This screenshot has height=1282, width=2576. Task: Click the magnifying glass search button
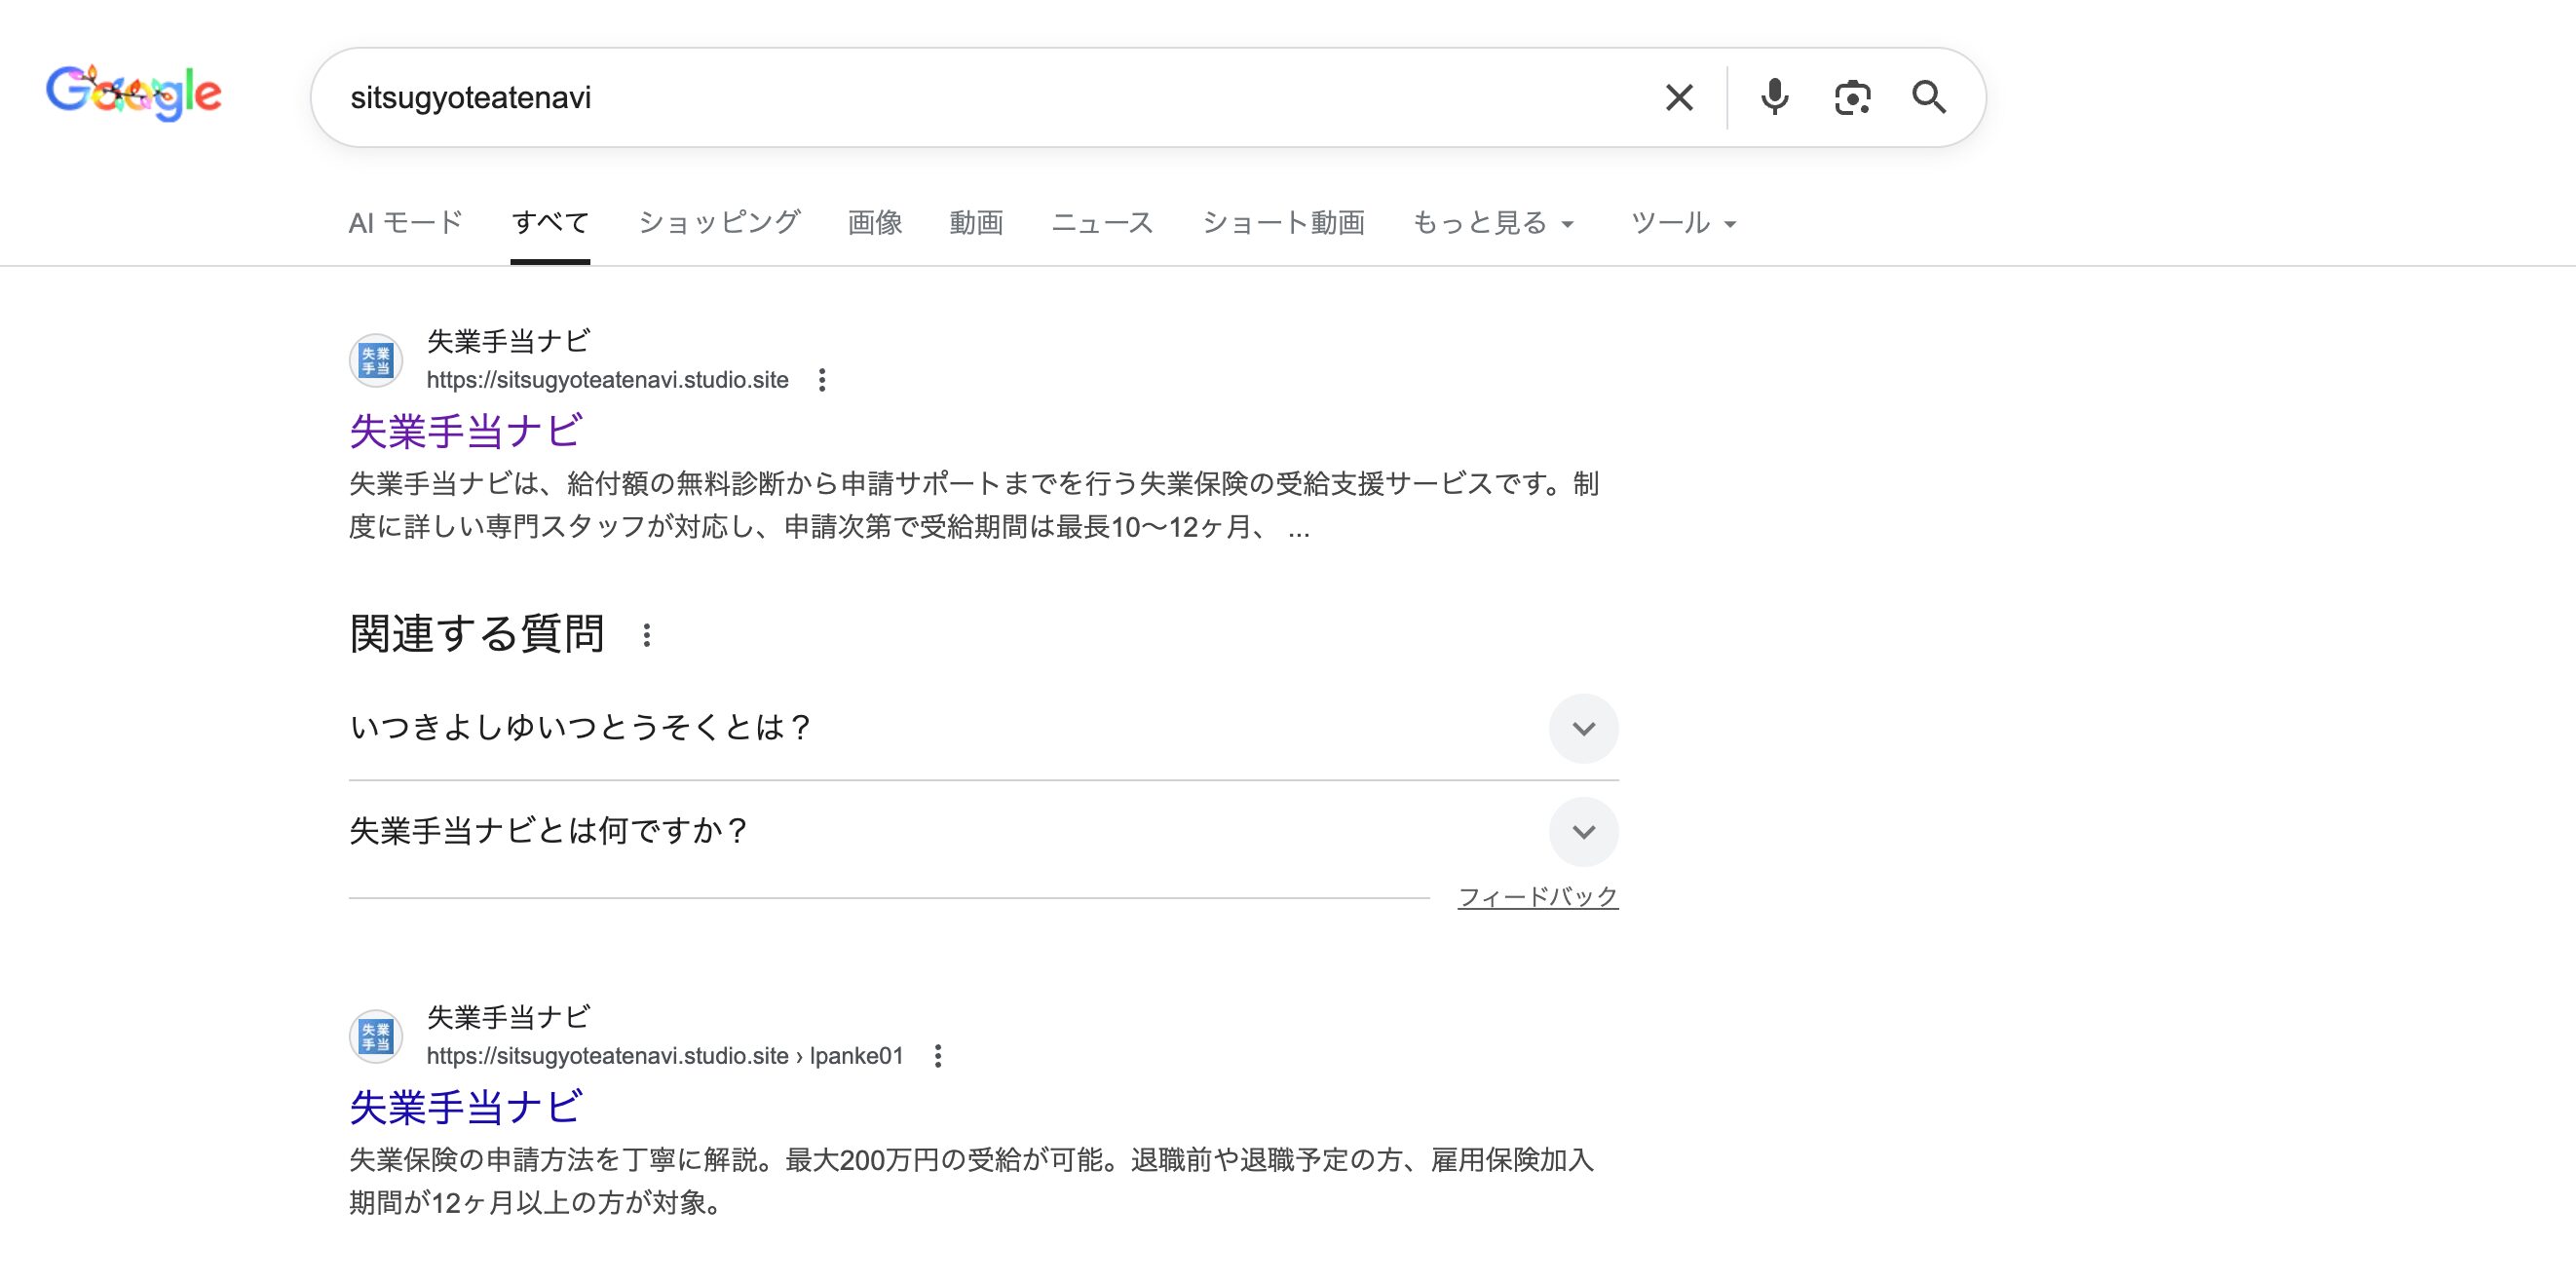click(1929, 97)
